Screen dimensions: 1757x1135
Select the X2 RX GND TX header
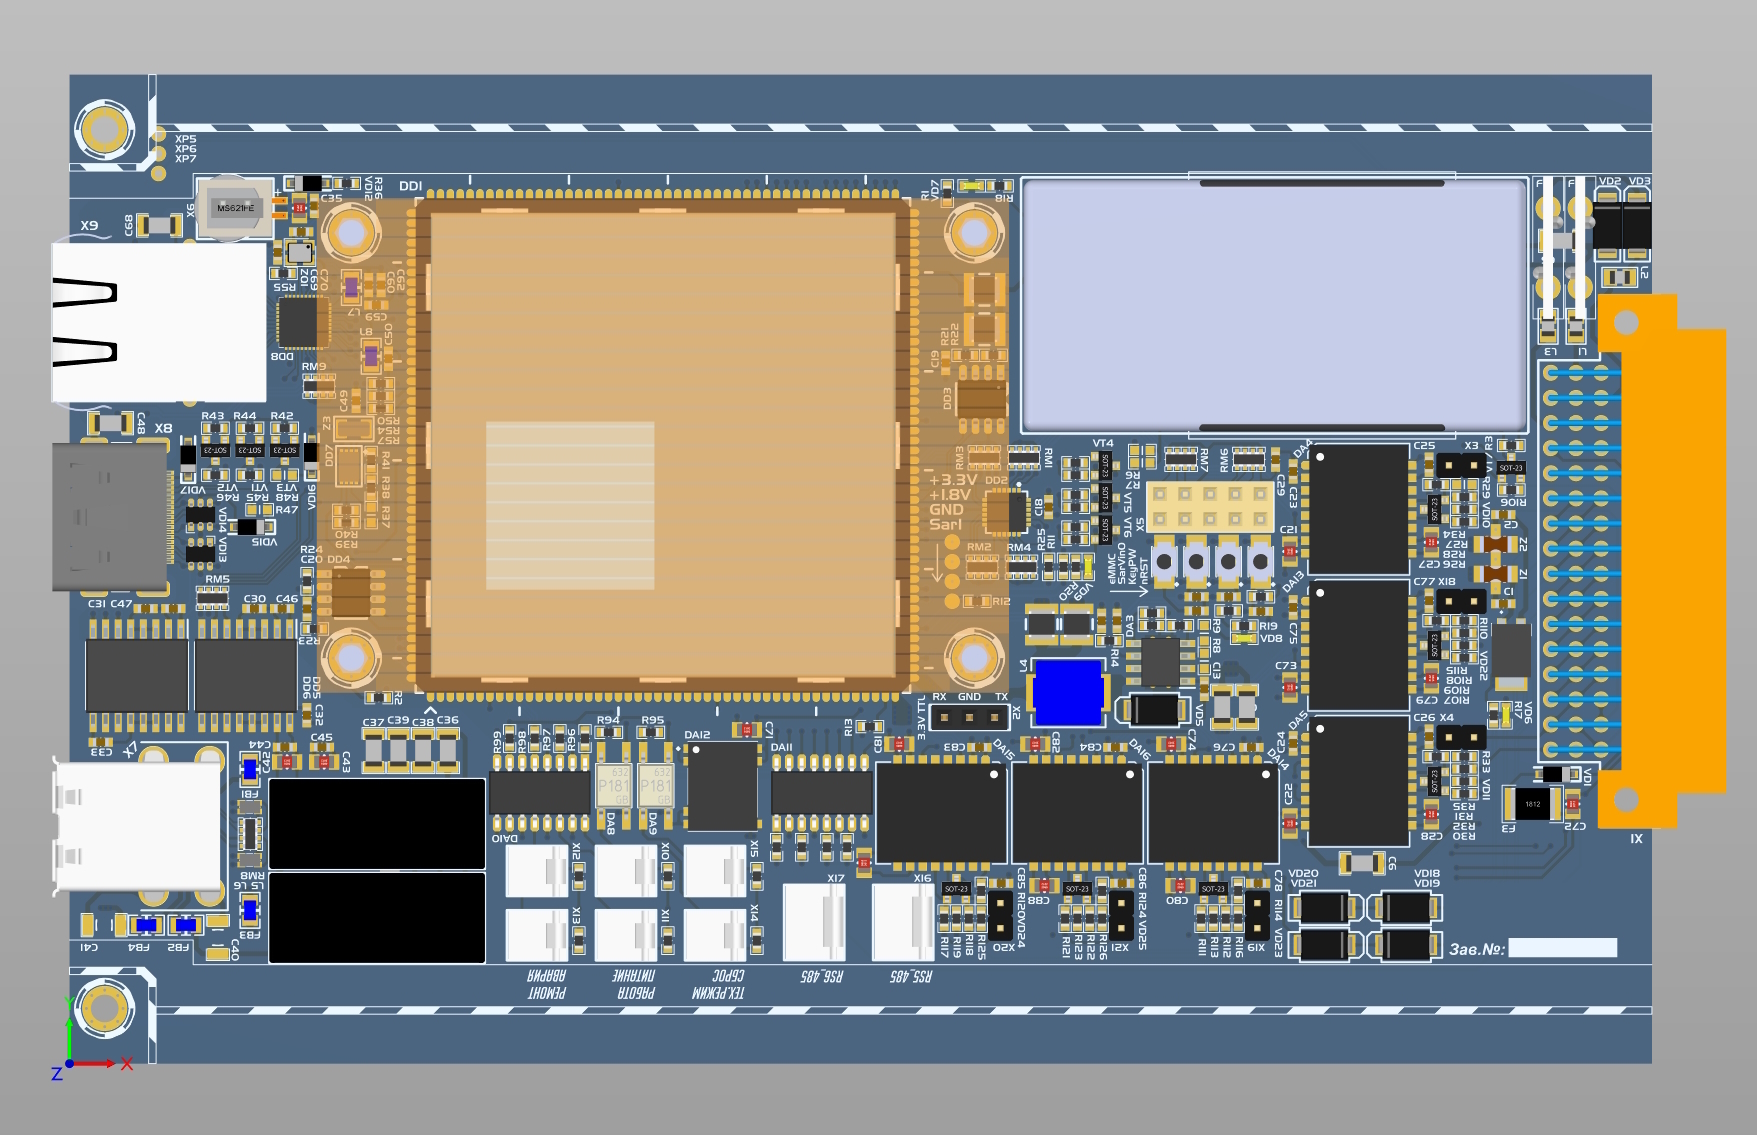[x=968, y=717]
